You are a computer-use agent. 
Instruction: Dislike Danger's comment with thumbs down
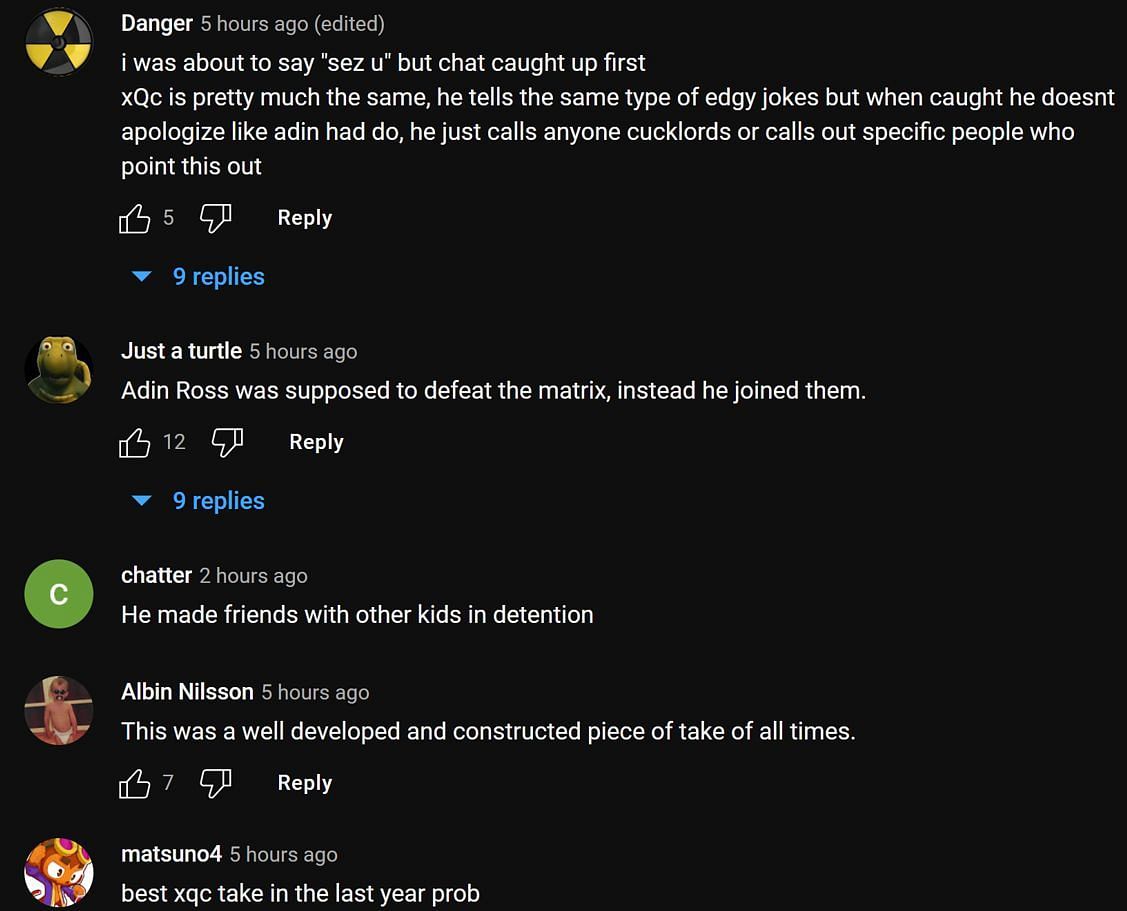216,218
